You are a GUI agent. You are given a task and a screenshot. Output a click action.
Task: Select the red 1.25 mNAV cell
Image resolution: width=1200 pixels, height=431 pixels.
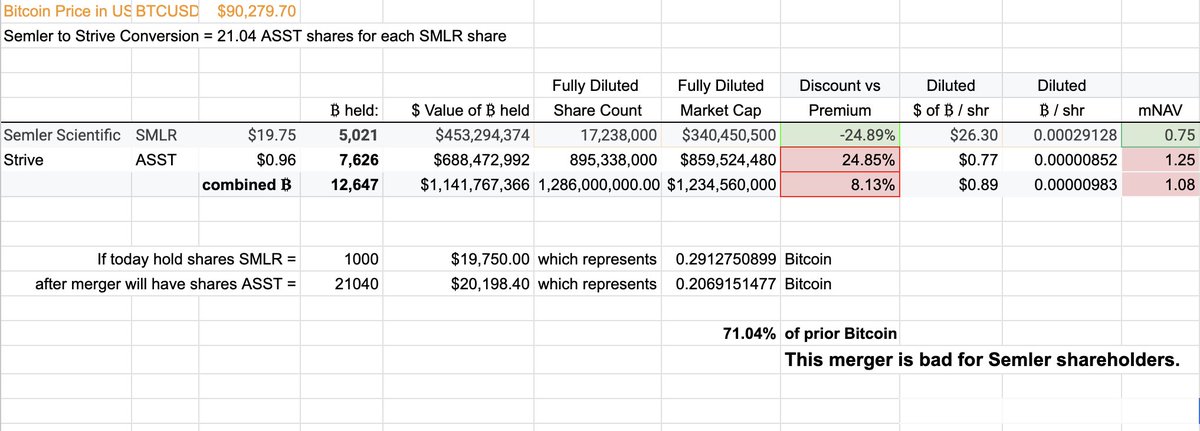click(x=1160, y=158)
